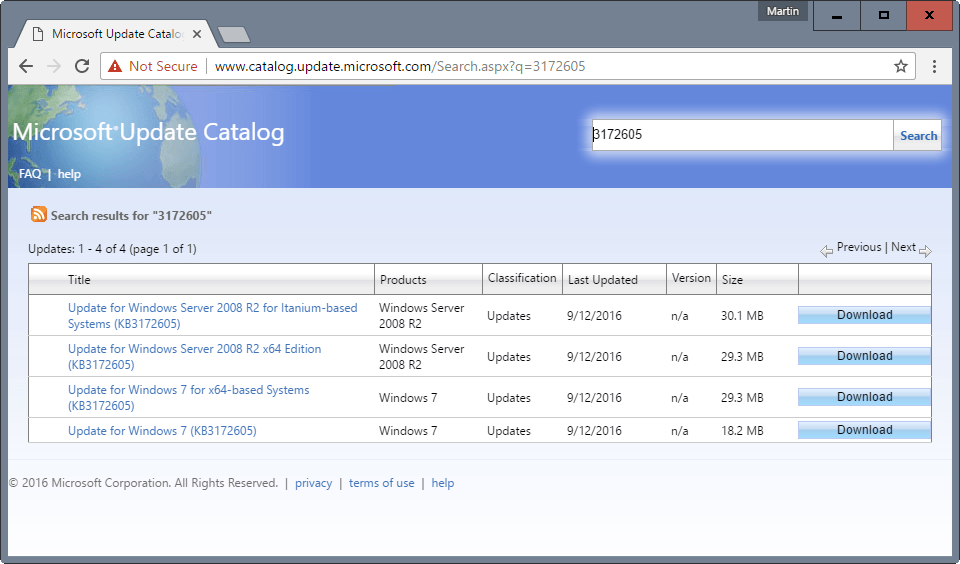Click the 30.1 MB size cell

(742, 316)
